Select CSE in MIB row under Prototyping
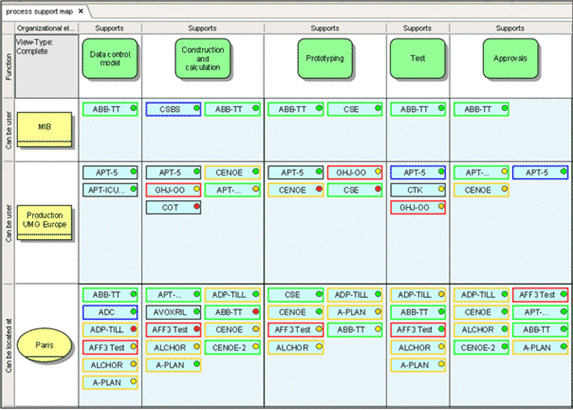This screenshot has height=410, width=573. tap(355, 109)
